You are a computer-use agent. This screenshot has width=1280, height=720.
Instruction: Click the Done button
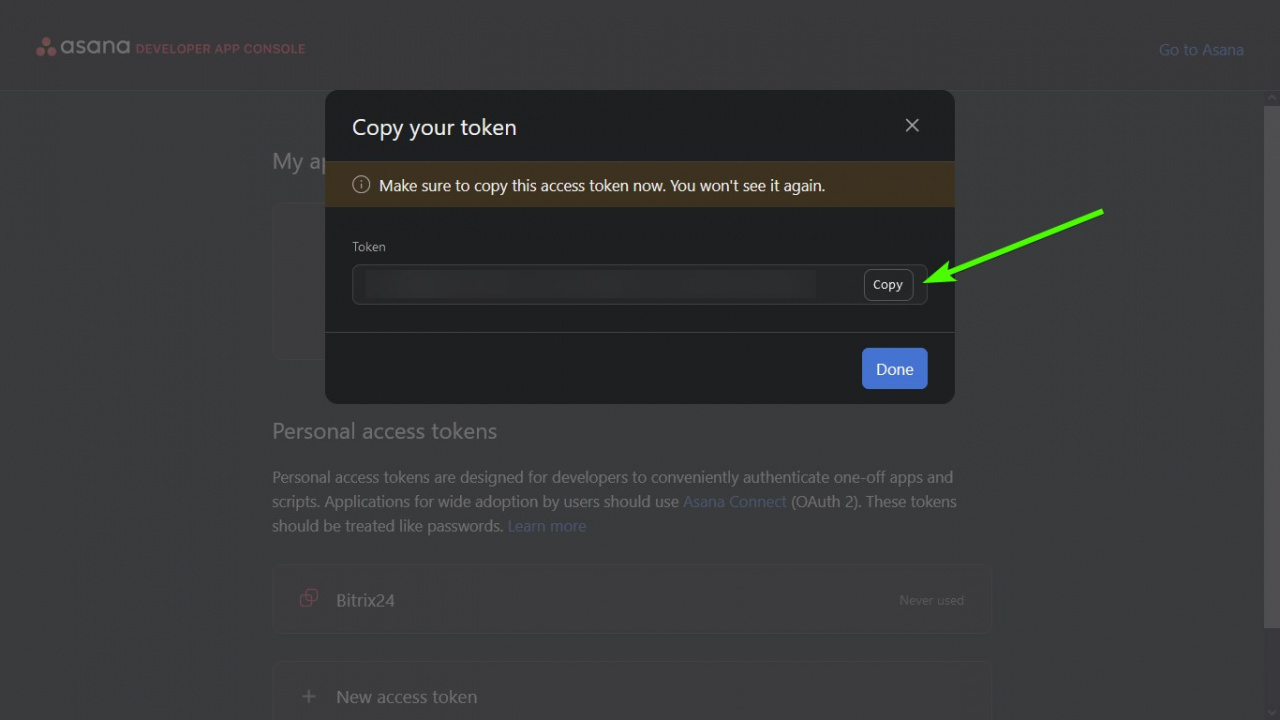(895, 368)
